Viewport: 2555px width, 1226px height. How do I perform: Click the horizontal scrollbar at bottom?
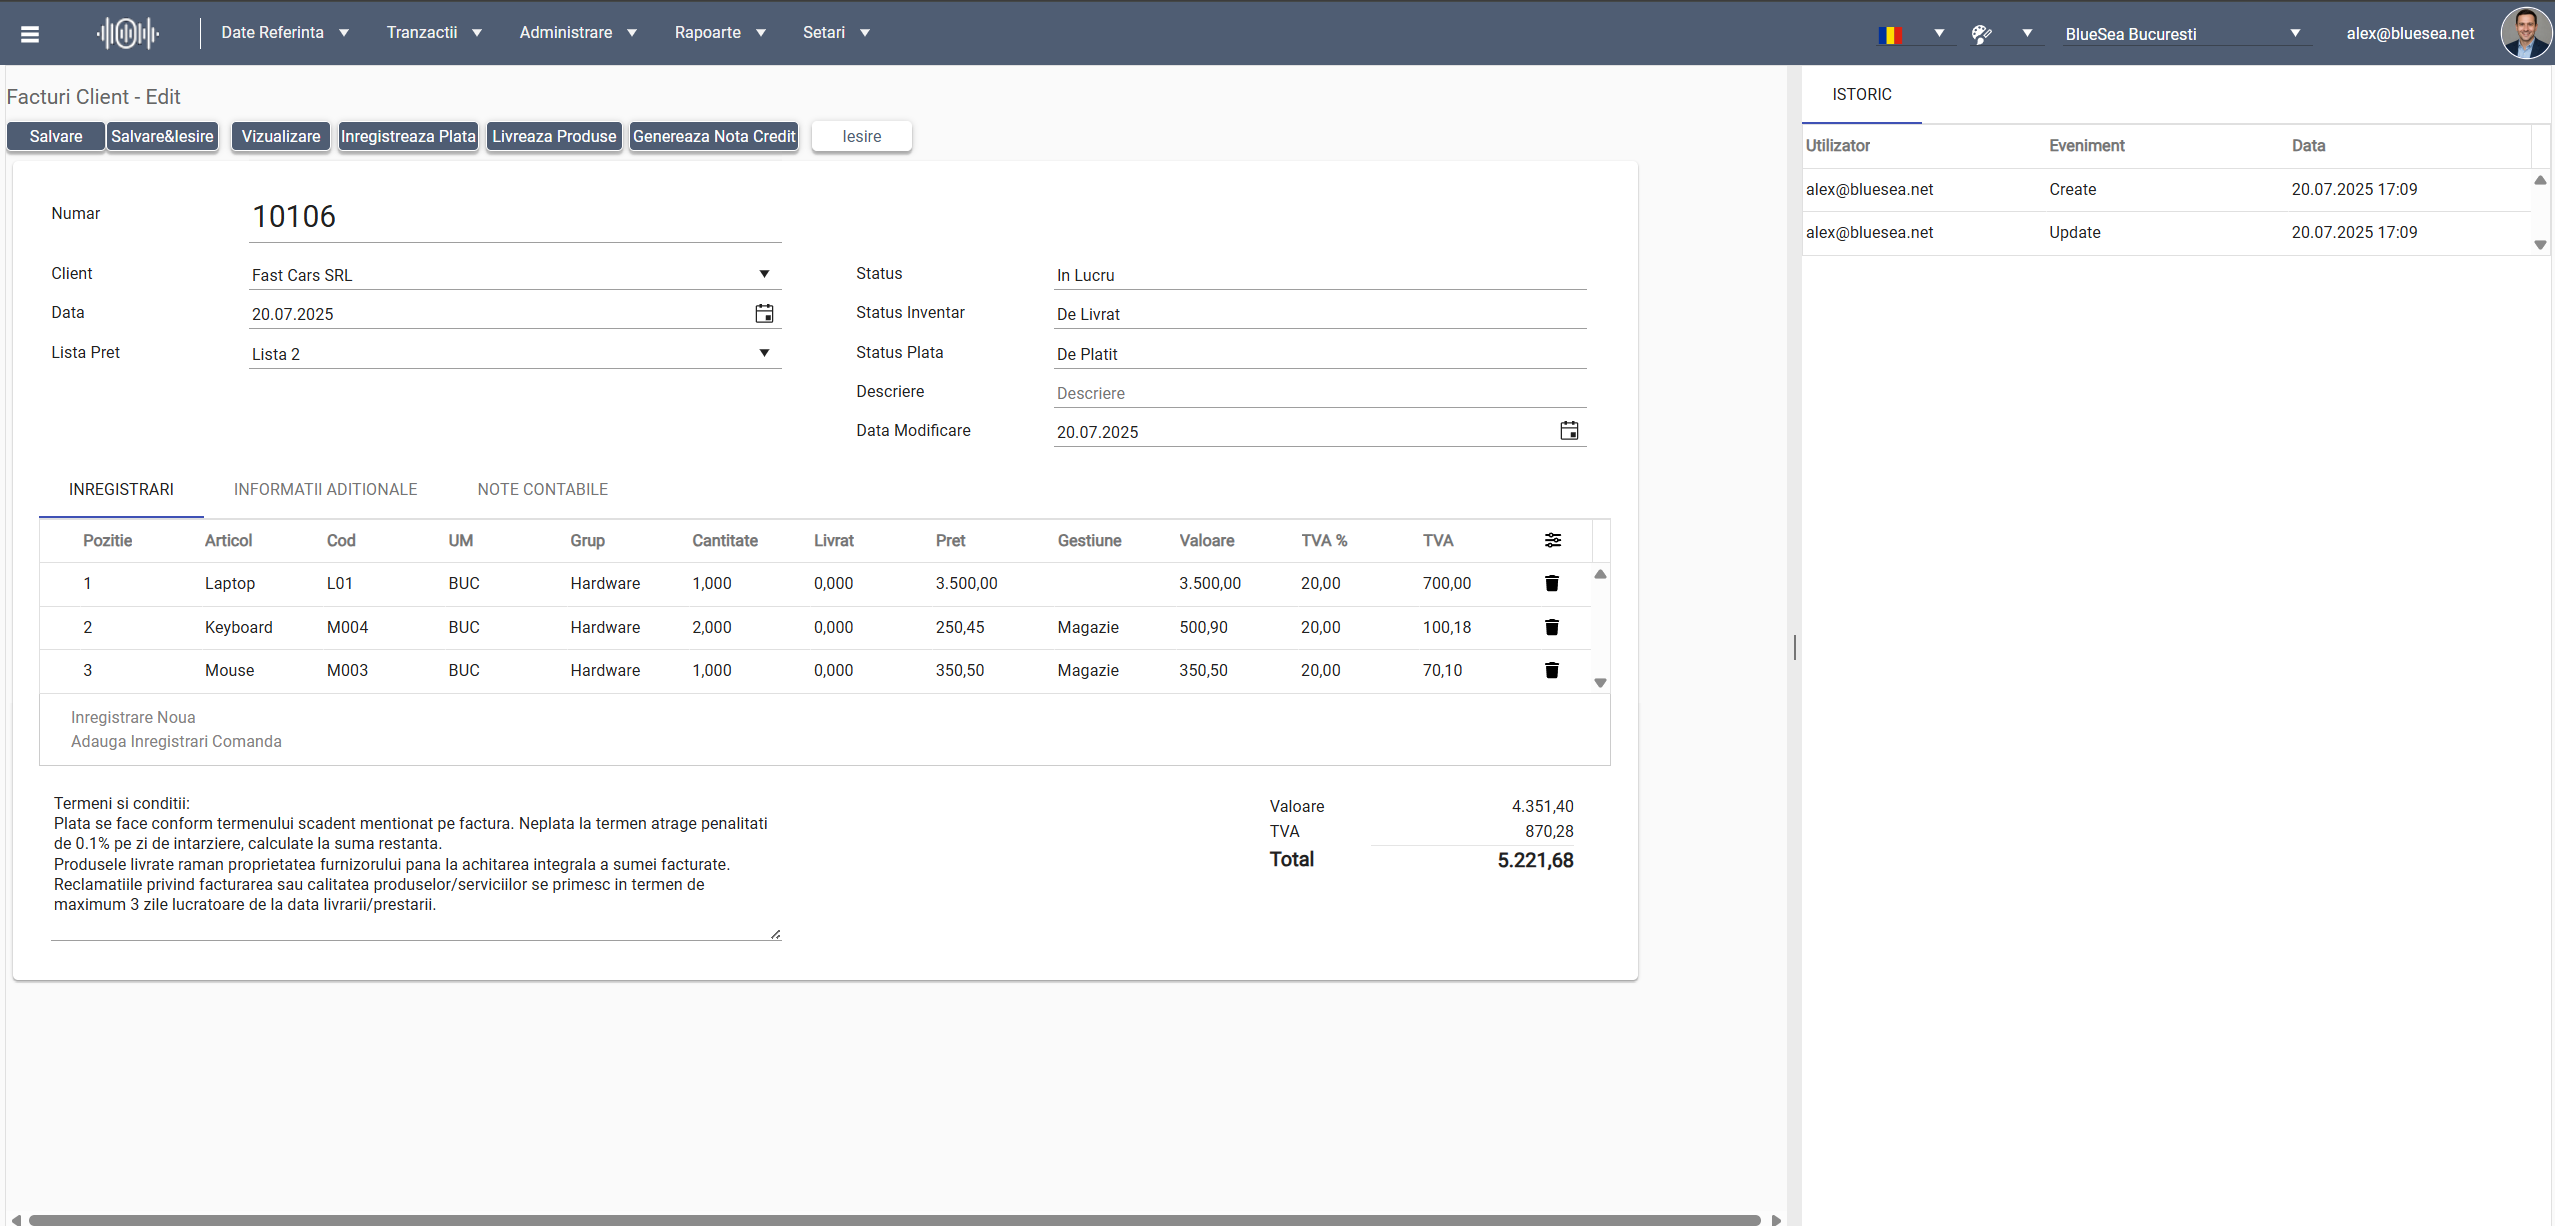click(894, 1219)
